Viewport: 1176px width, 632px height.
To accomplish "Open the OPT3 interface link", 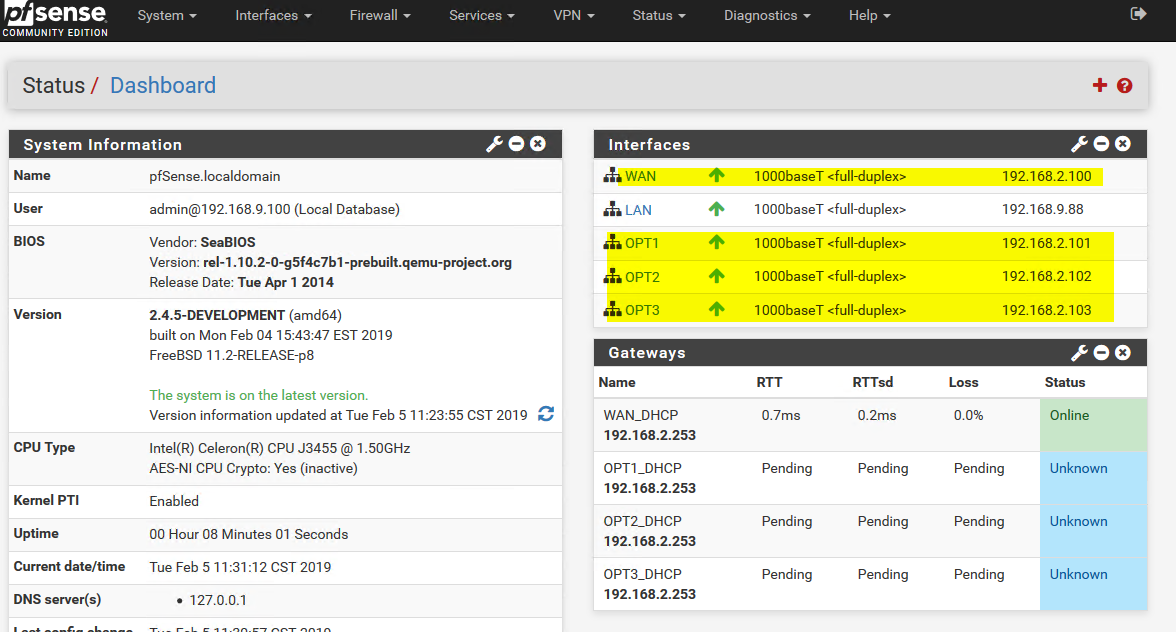I will pyautogui.click(x=643, y=310).
